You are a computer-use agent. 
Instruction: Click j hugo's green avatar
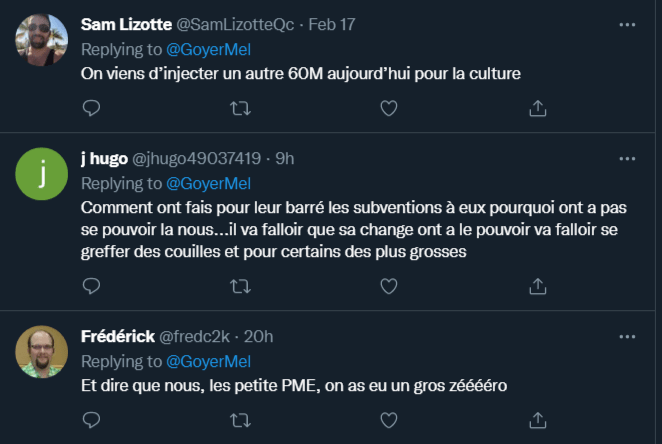[x=43, y=174]
